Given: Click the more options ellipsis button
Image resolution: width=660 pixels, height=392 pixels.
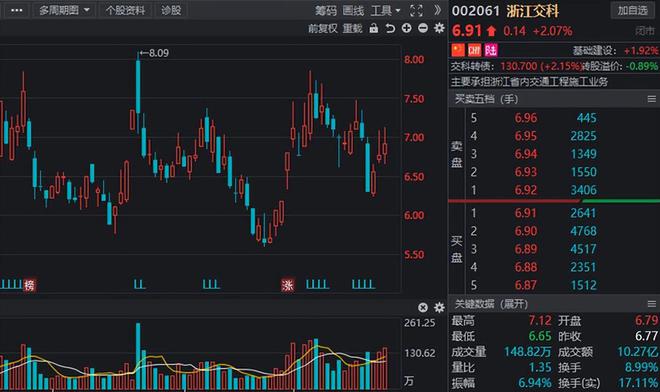Looking at the screenshot, I should (x=16, y=10).
